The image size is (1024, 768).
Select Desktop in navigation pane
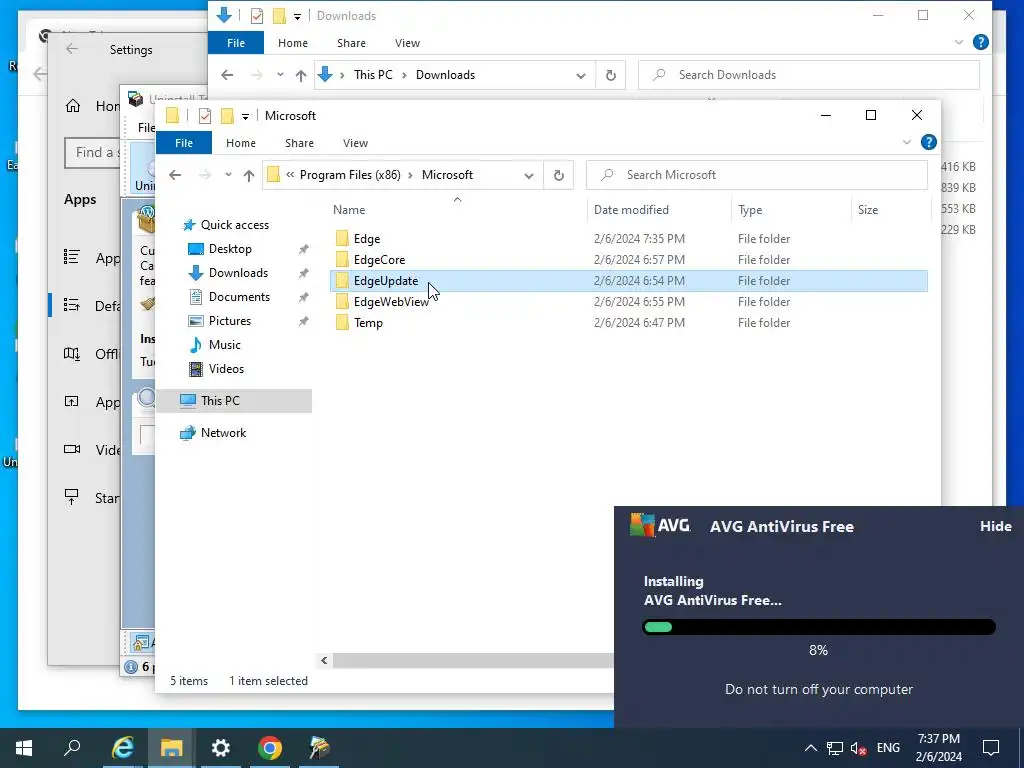pos(230,249)
